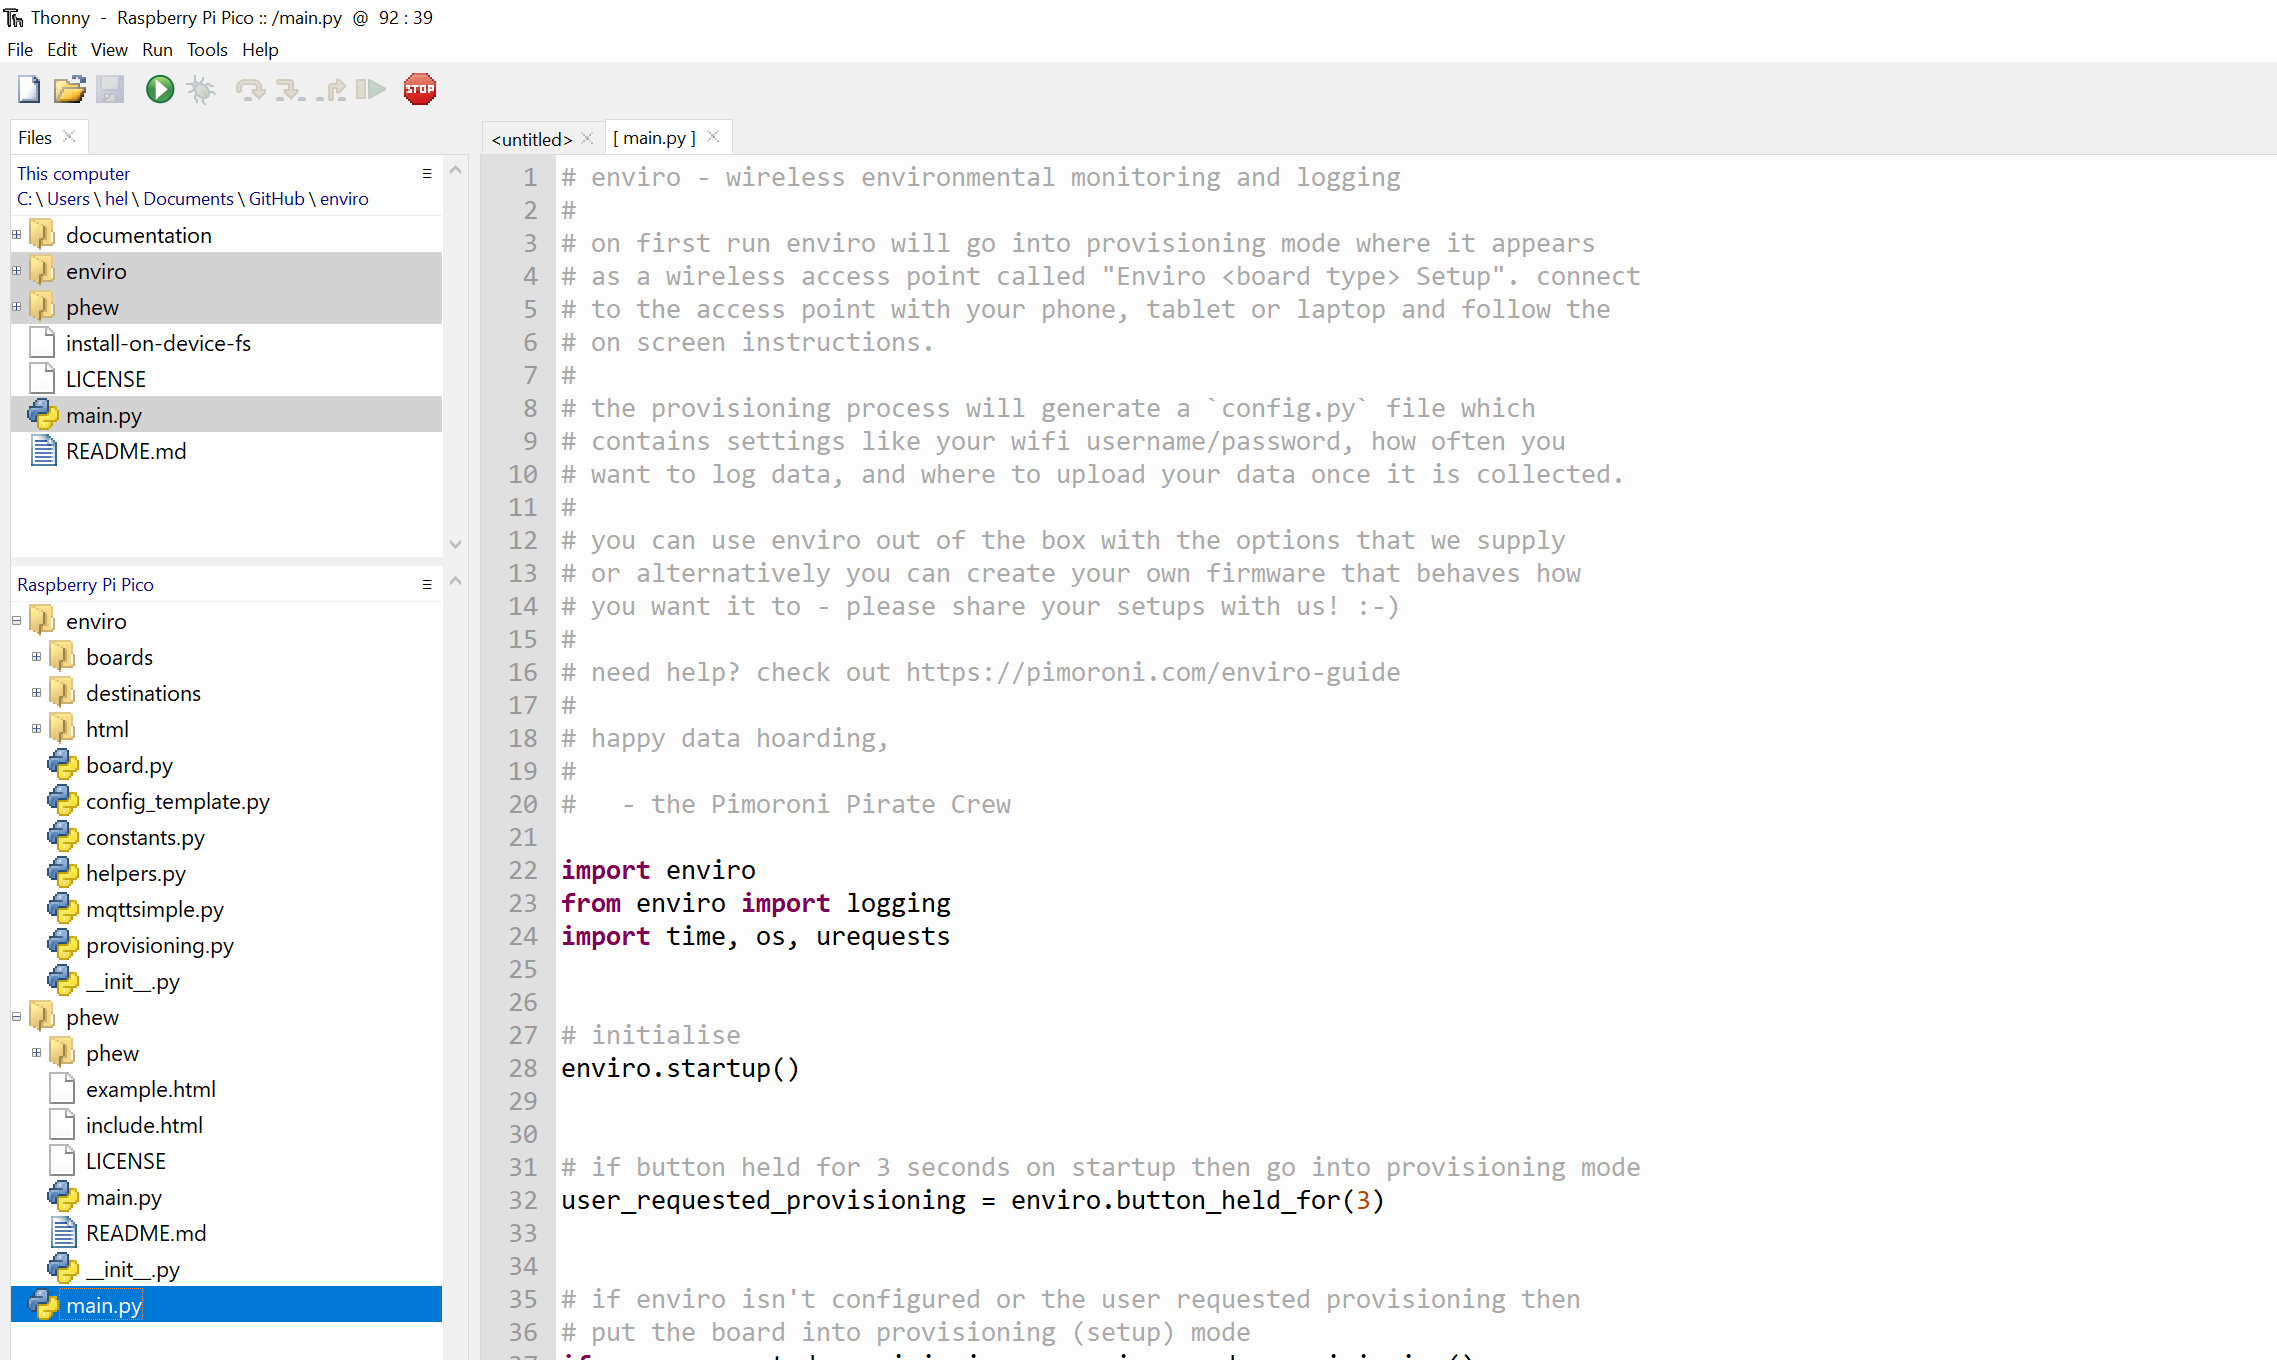The width and height of the screenshot is (2277, 1360).
Task: Click the Debug current script button
Action: click(201, 89)
